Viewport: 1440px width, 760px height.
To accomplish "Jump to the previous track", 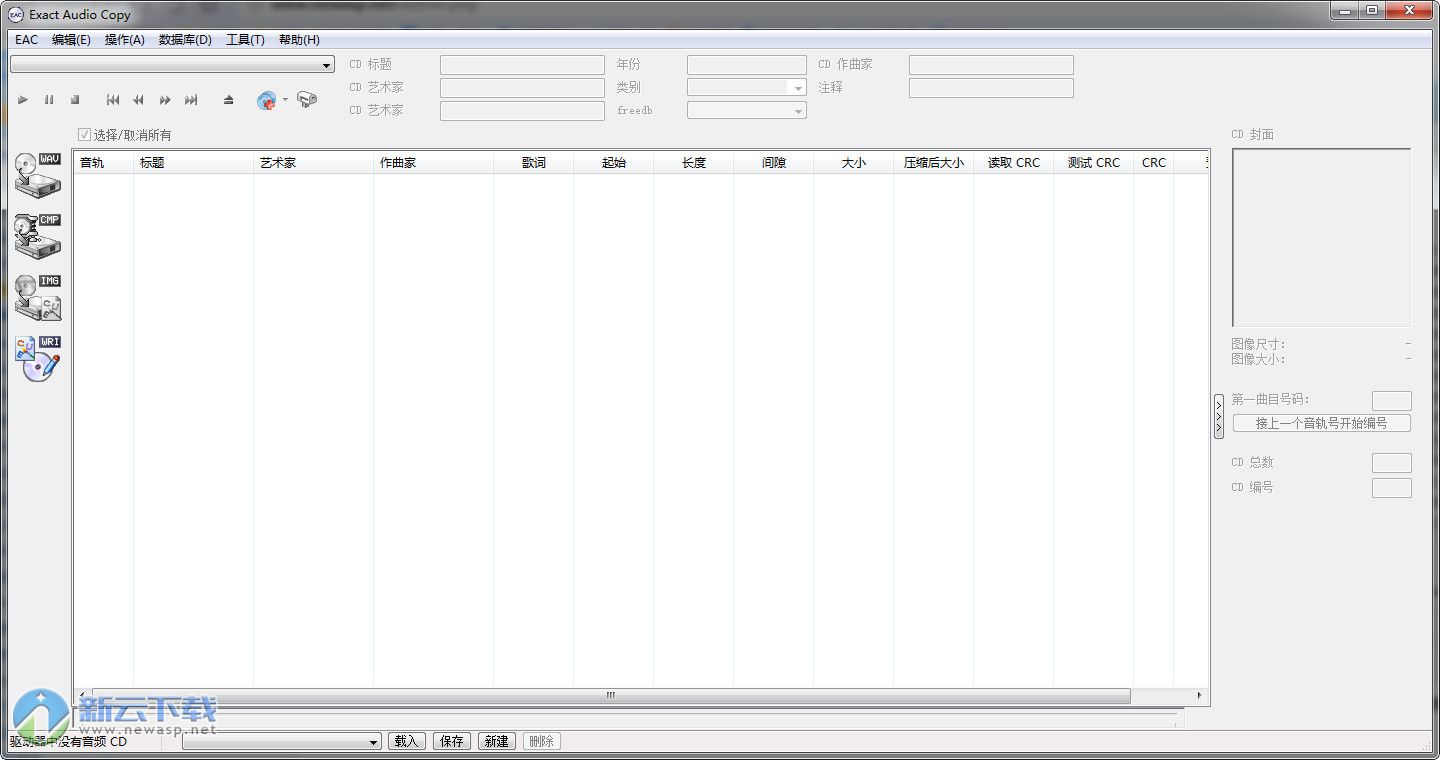I will tap(113, 100).
